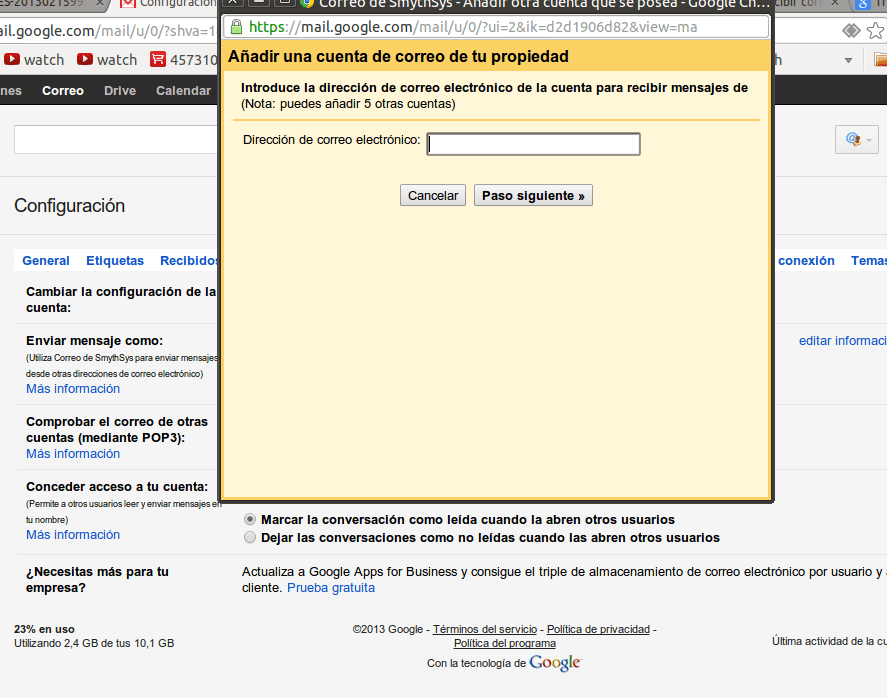Go to the Temas settings tab
The image size is (887, 698).
click(867, 261)
